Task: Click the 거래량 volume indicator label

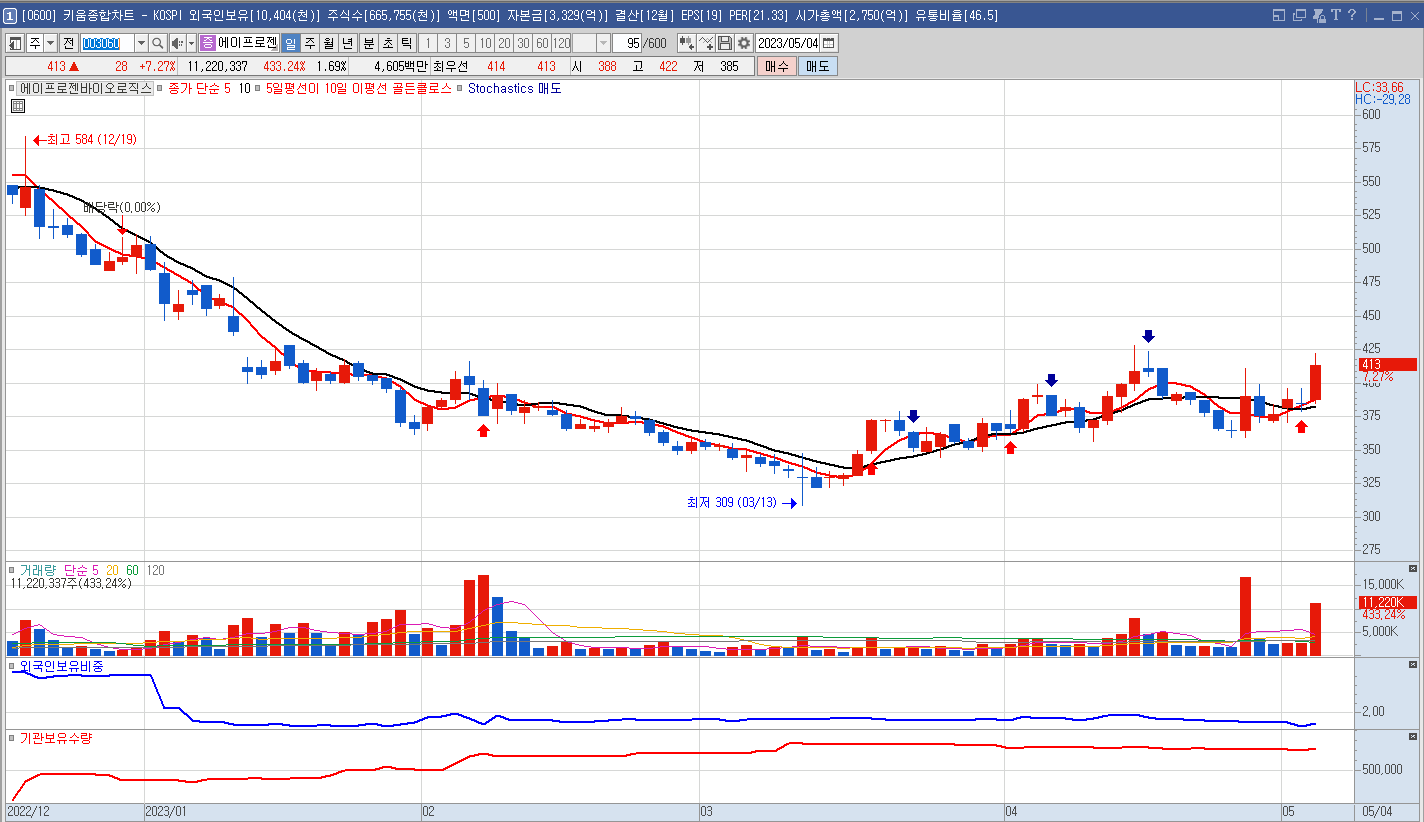Action: coord(39,570)
